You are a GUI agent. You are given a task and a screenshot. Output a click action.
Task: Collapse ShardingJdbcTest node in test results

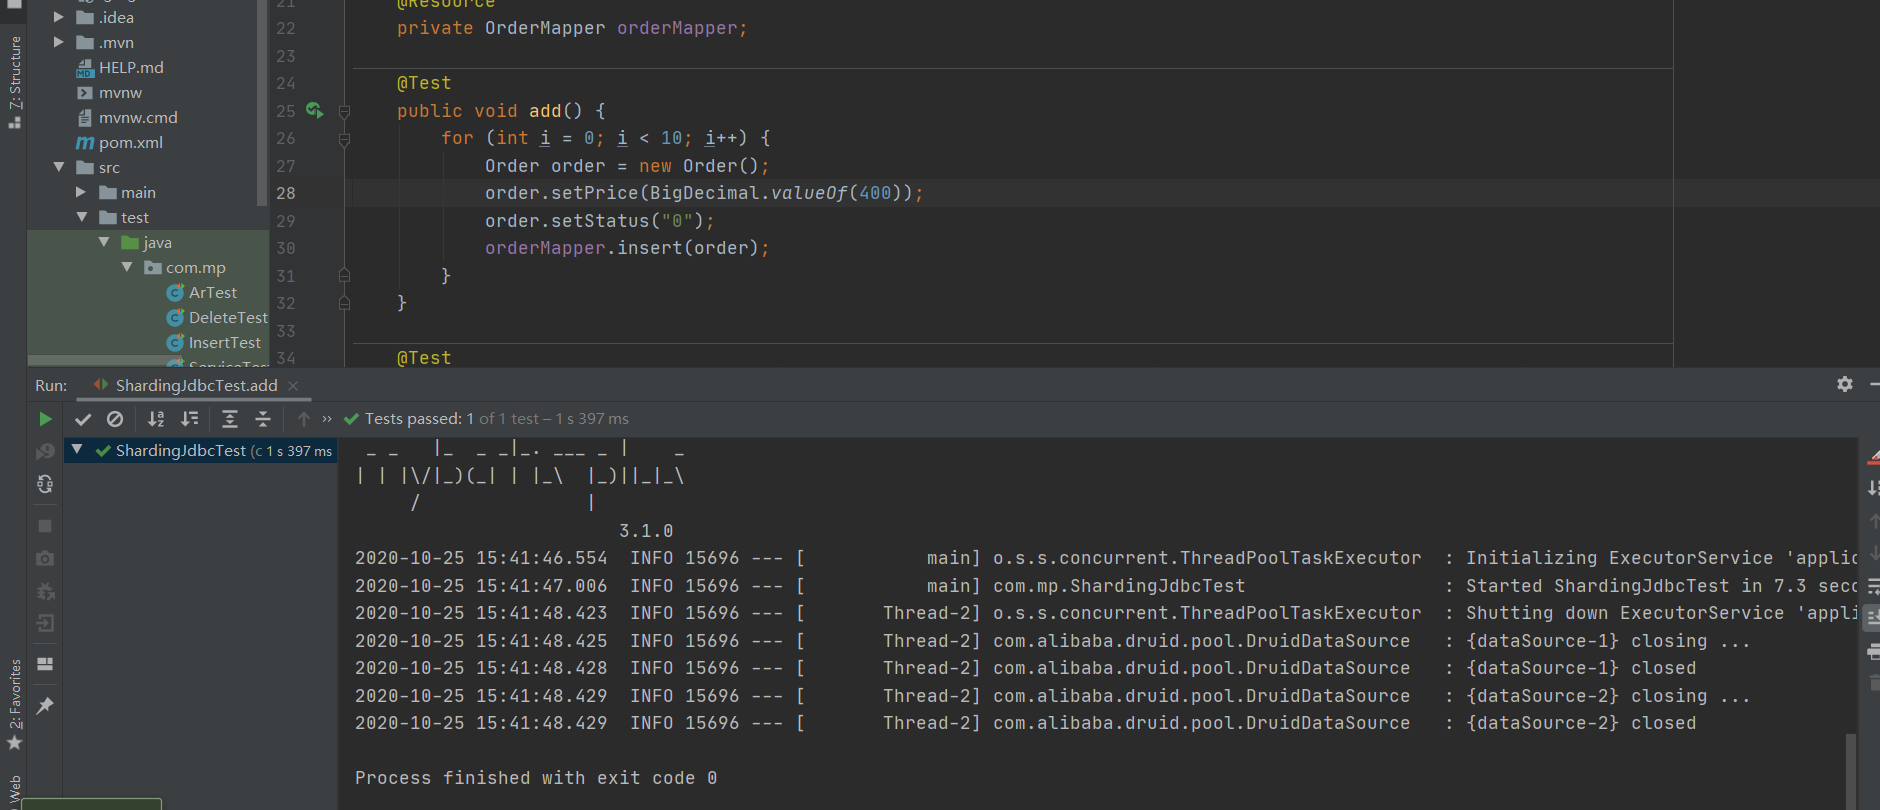click(77, 450)
